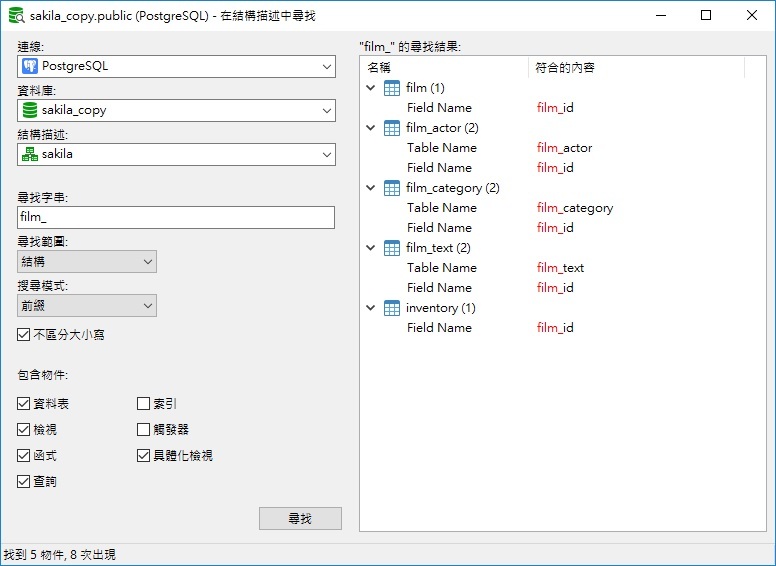
Task: Enable the 觸發器 checkbox
Action: point(144,430)
